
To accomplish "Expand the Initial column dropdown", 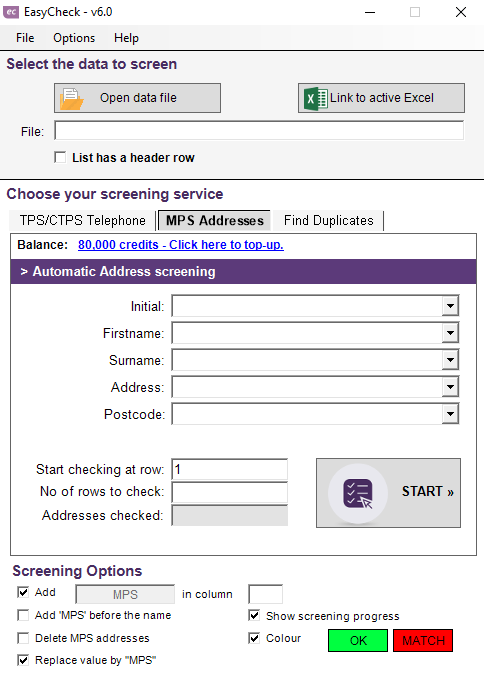I will (450, 306).
